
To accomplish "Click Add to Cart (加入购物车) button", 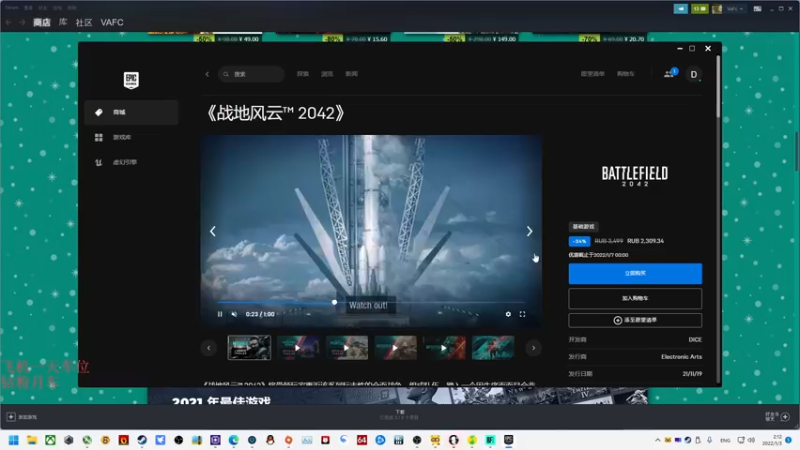I will tap(635, 298).
